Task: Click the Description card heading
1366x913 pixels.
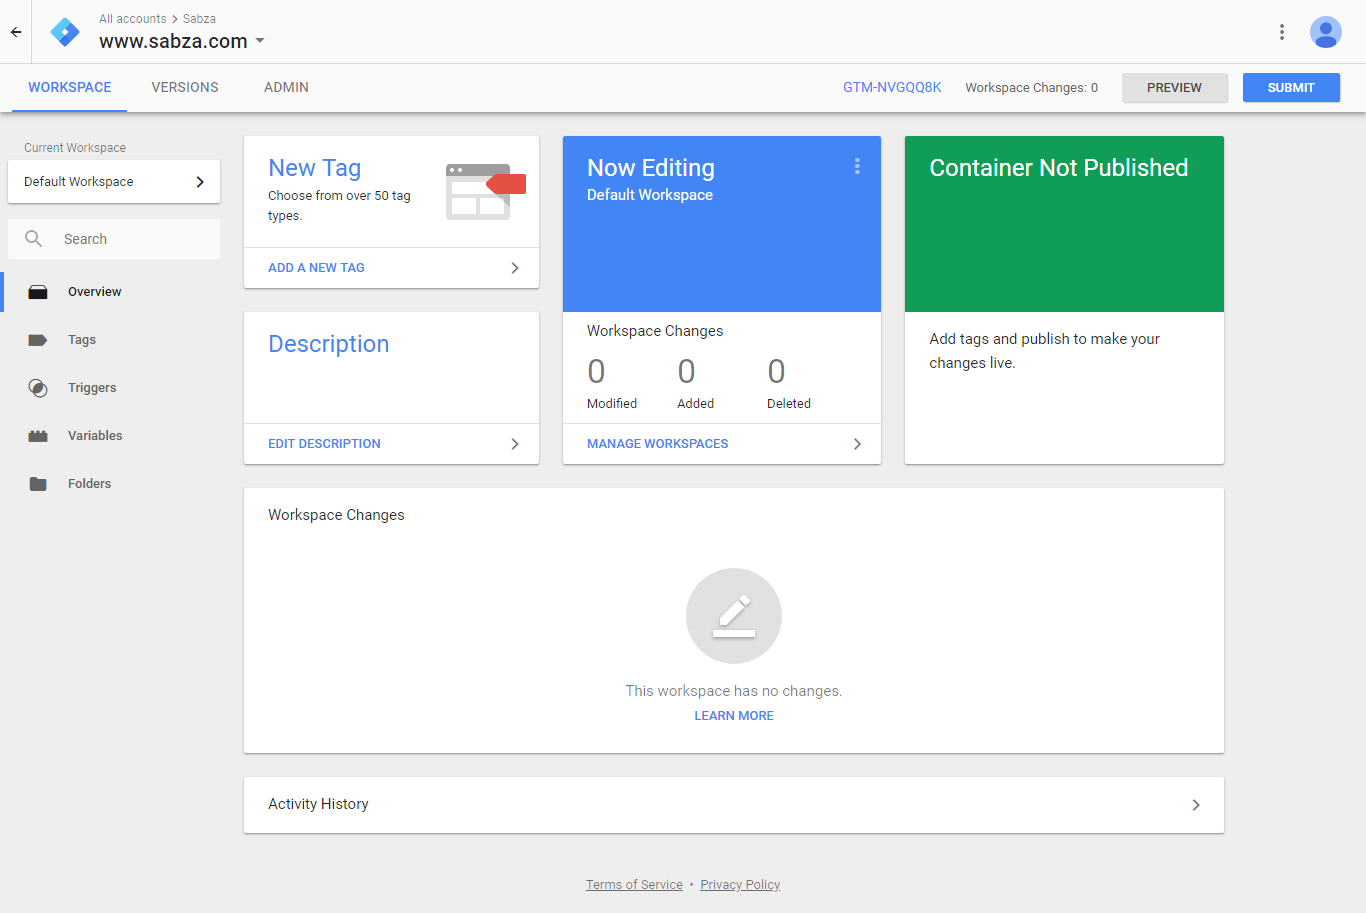Action: tap(329, 344)
